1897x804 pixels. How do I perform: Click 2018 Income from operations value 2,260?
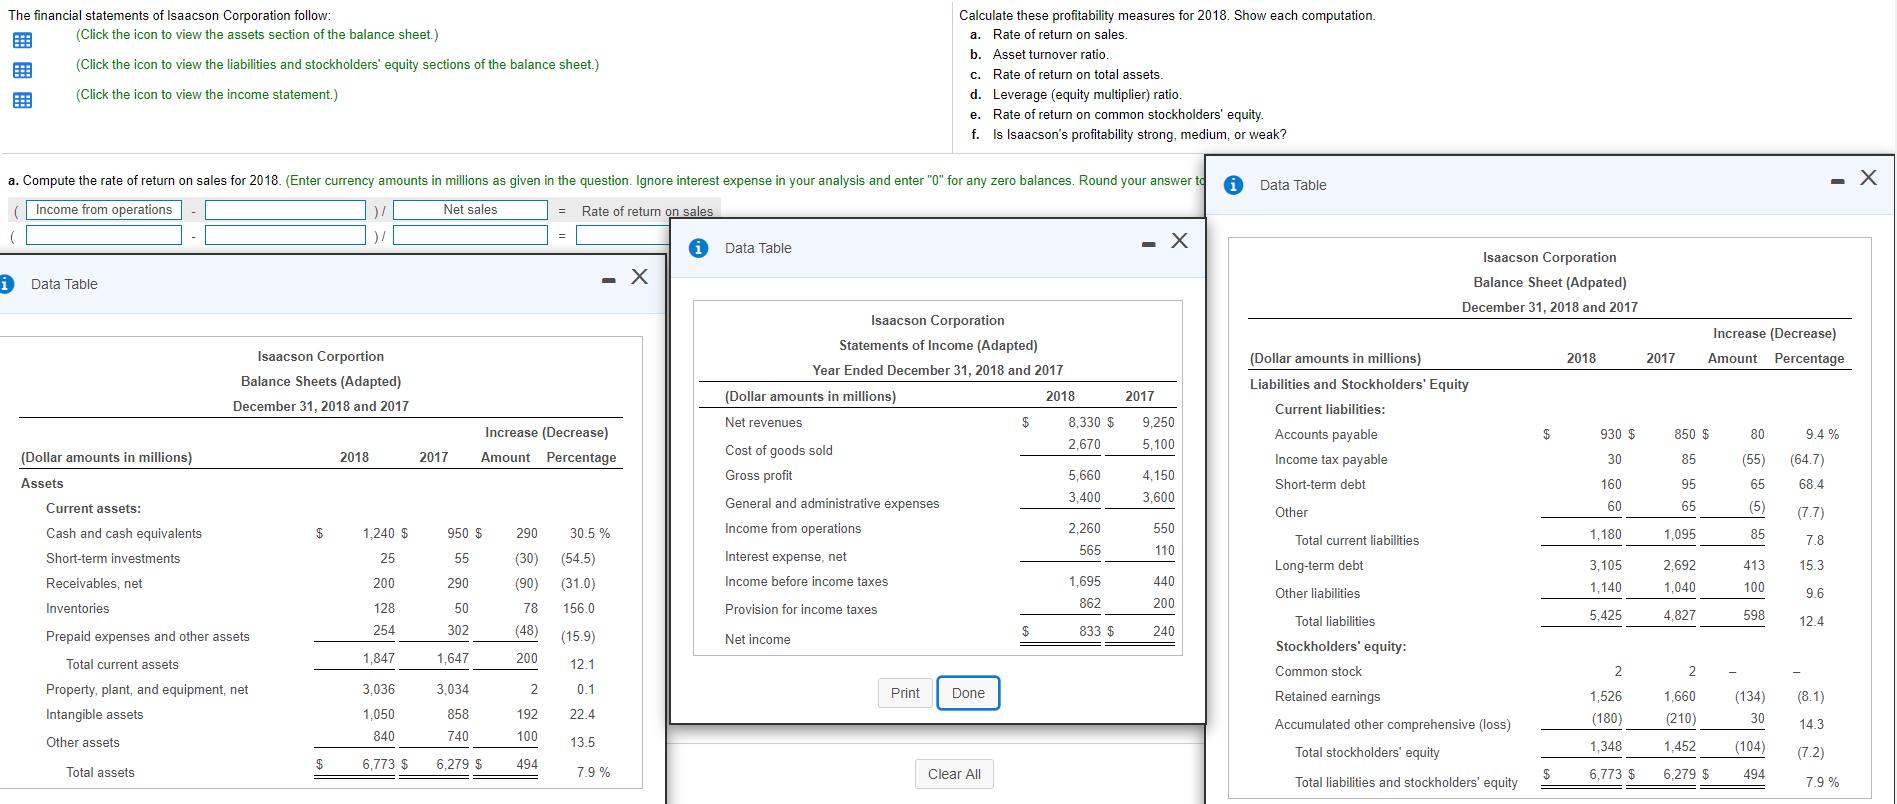[x=1084, y=528]
